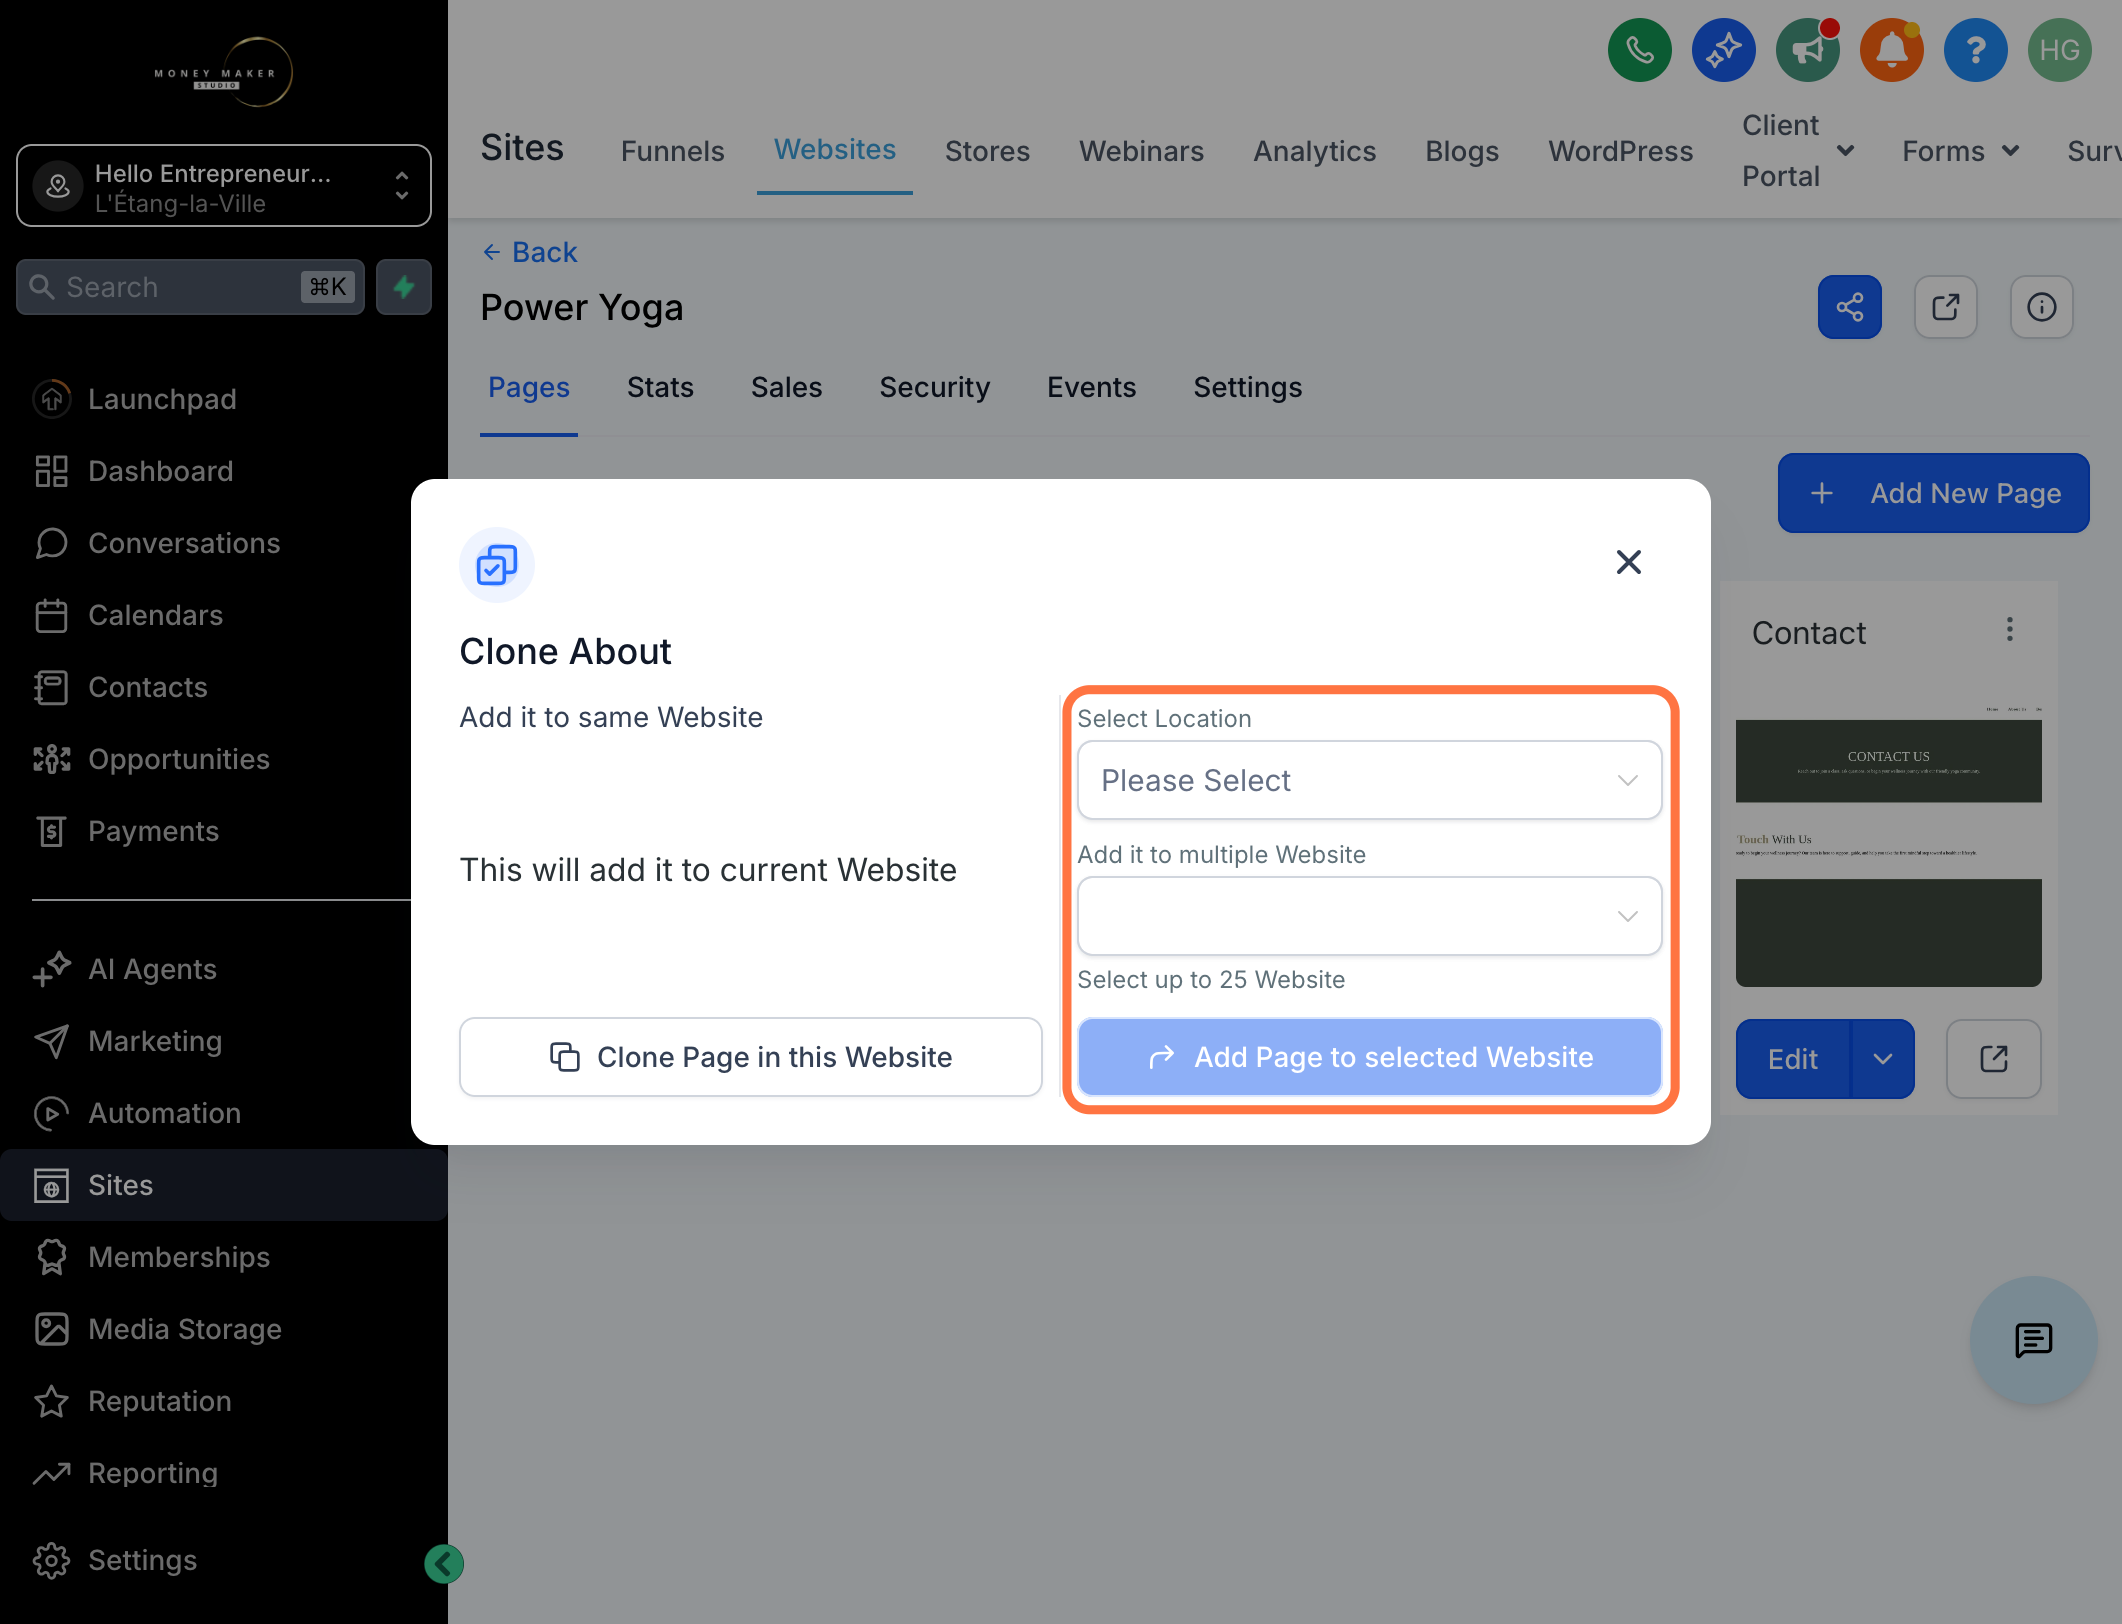Open the Contact card three-dot menu
2122x1624 pixels.
[x=2009, y=630]
